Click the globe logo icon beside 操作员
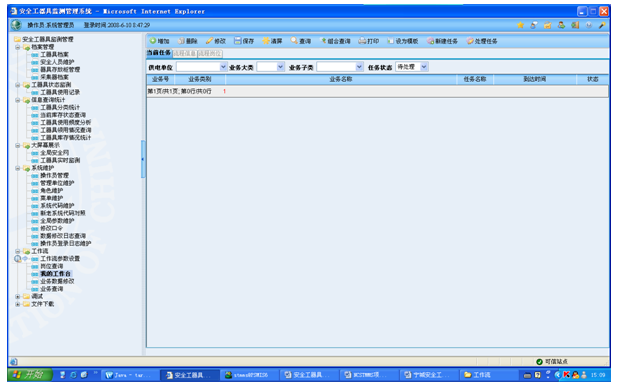This screenshot has height=385, width=617. point(16,25)
